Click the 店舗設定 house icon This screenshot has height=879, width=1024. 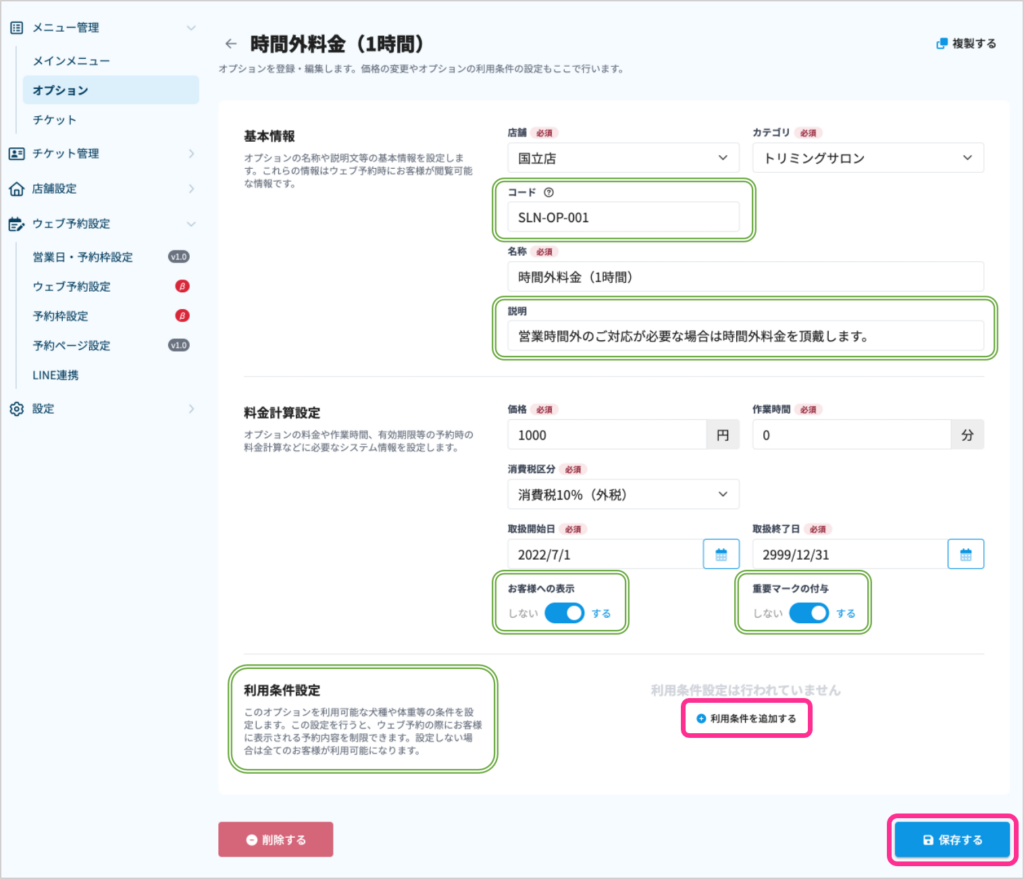pos(16,188)
